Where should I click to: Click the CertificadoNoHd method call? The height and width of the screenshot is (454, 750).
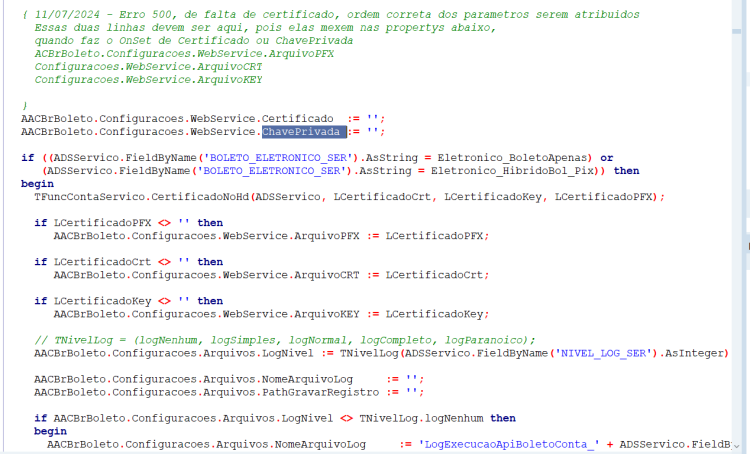[200, 197]
